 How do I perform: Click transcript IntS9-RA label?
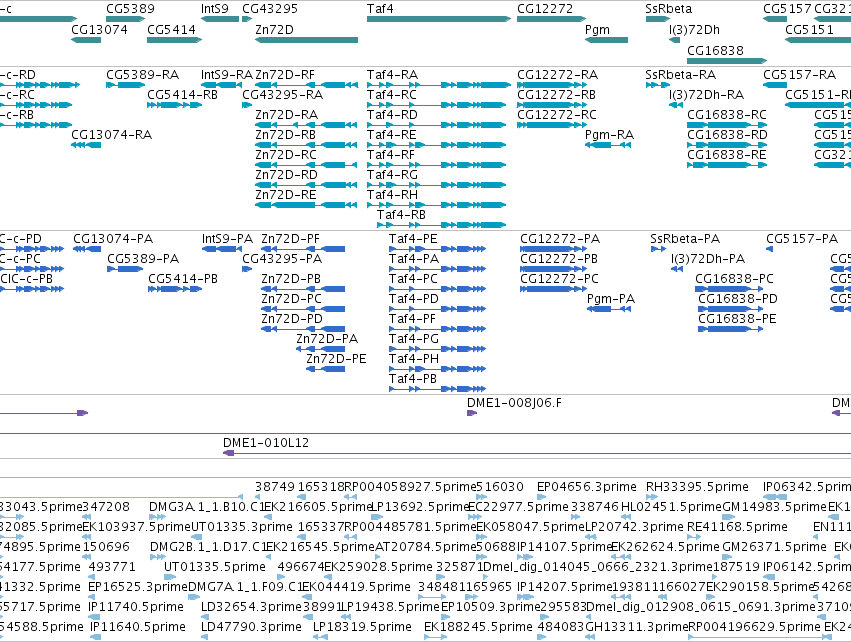point(227,74)
